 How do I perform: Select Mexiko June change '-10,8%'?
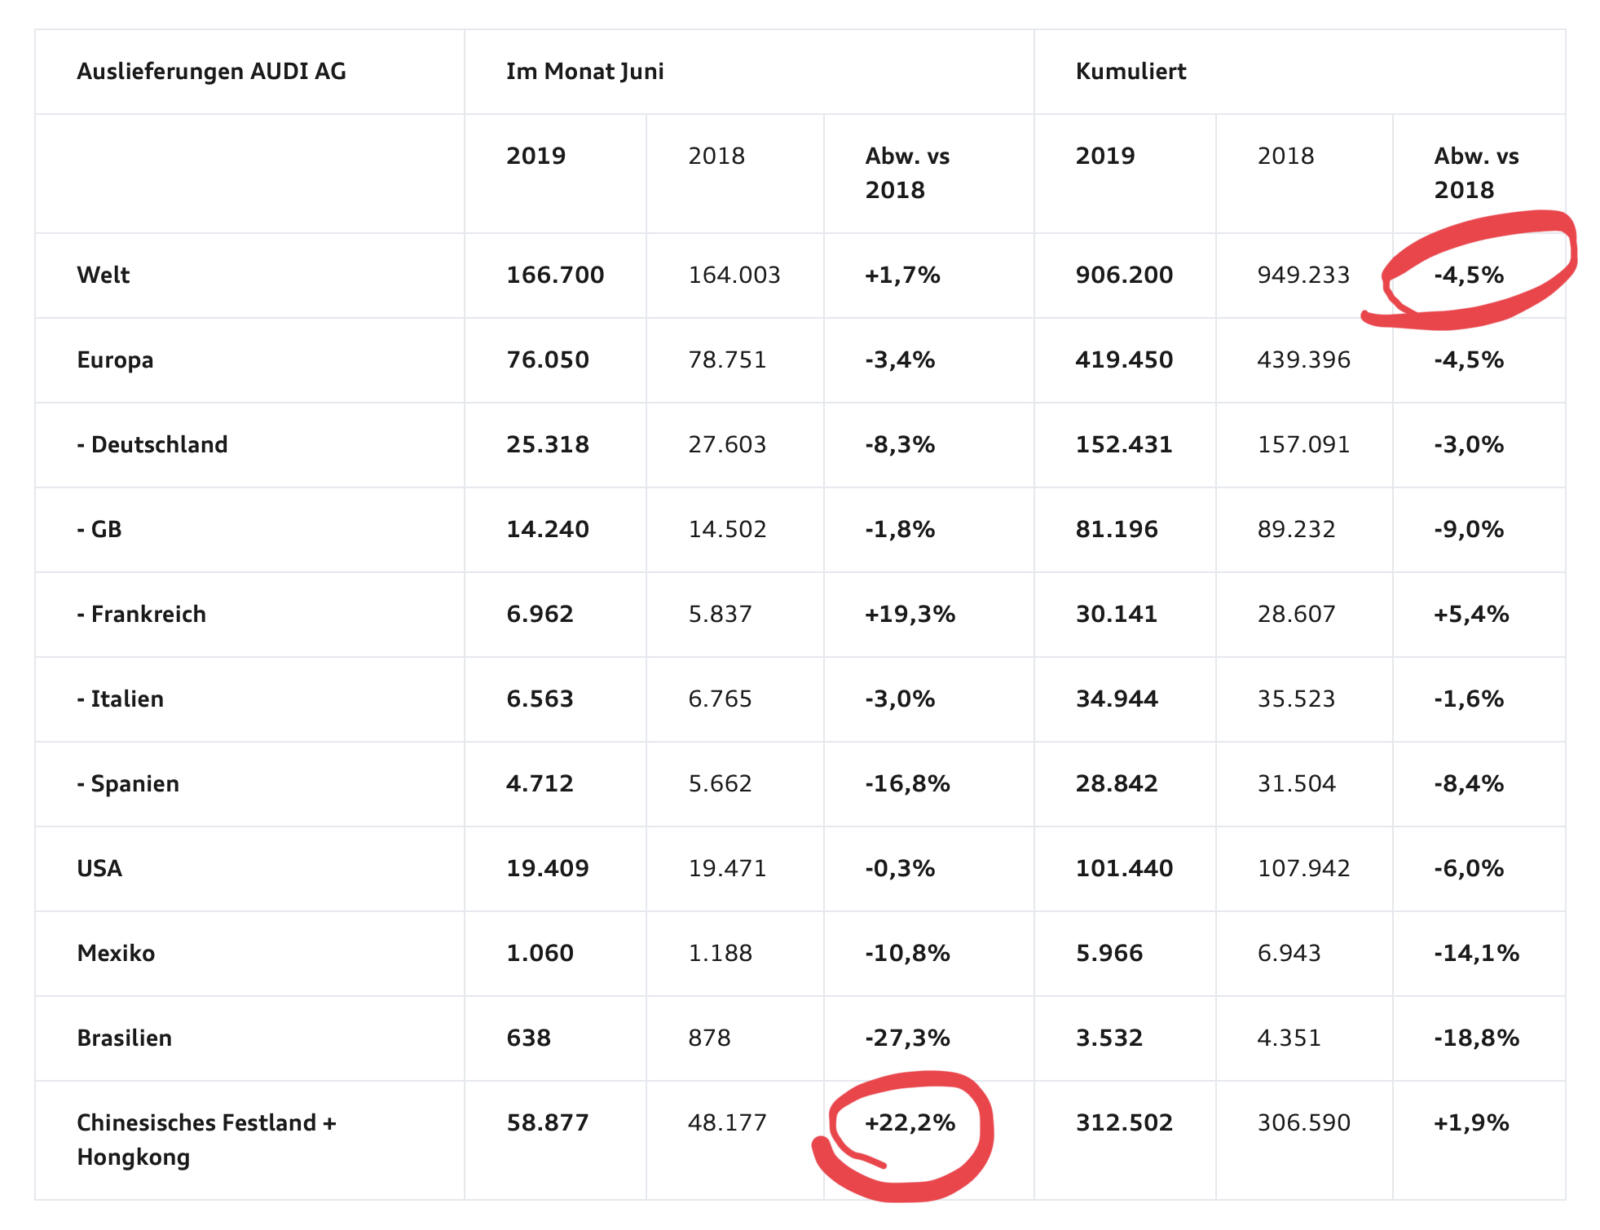point(907,953)
